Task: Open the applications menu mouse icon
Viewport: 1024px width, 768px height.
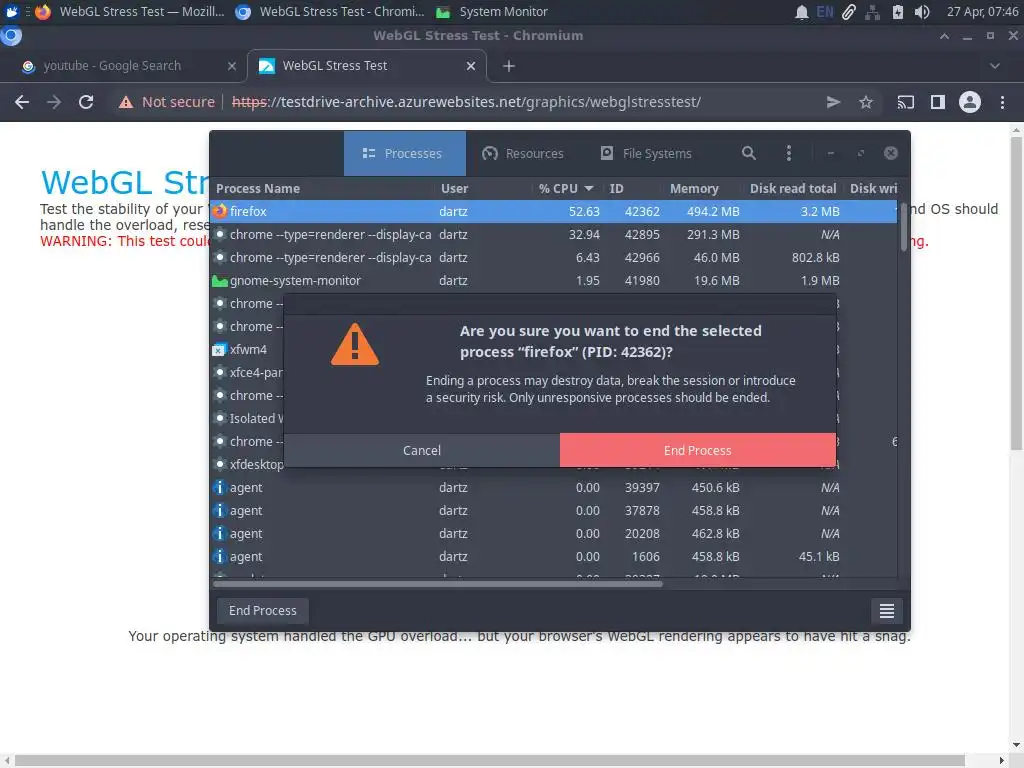Action: coord(12,12)
